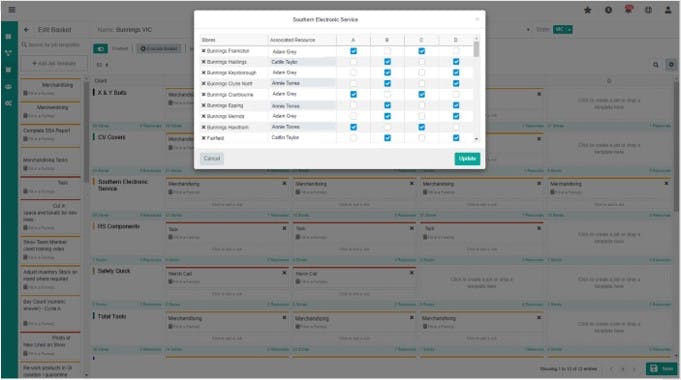Viewport: 681px width, 380px height.
Task: Remove Bunnings Frankston store row
Action: [203, 51]
